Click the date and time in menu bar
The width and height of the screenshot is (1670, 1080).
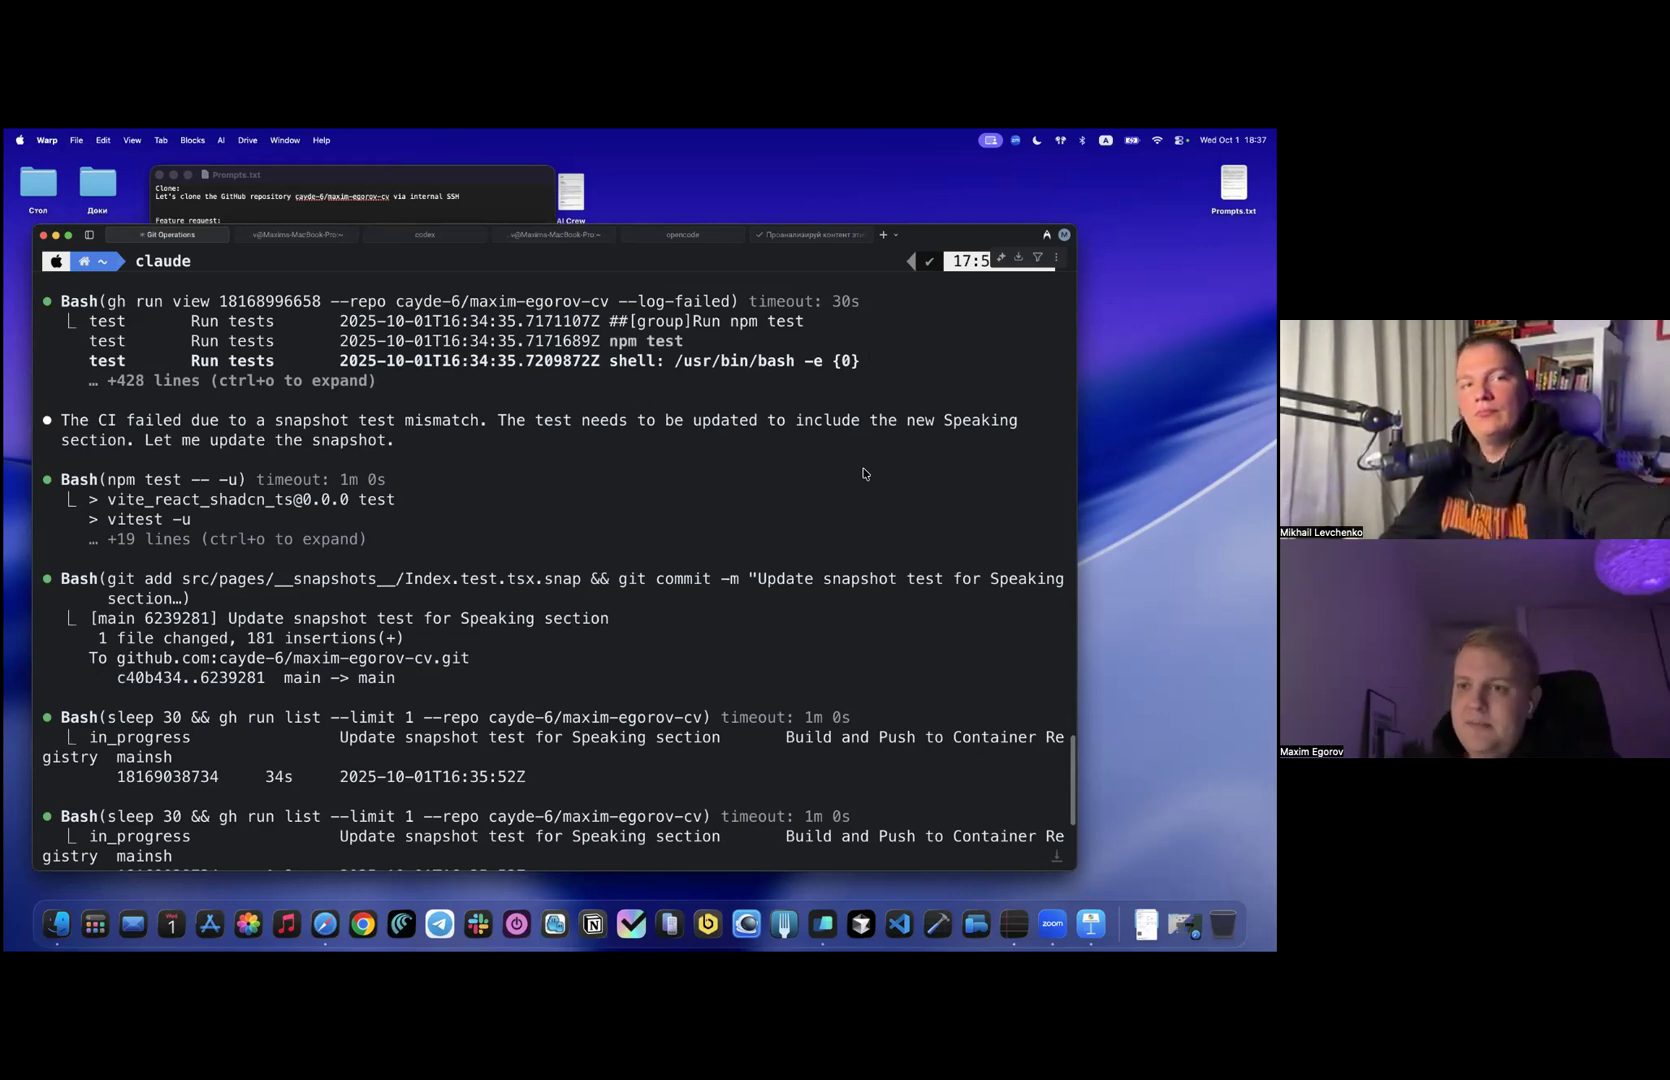coord(1233,140)
